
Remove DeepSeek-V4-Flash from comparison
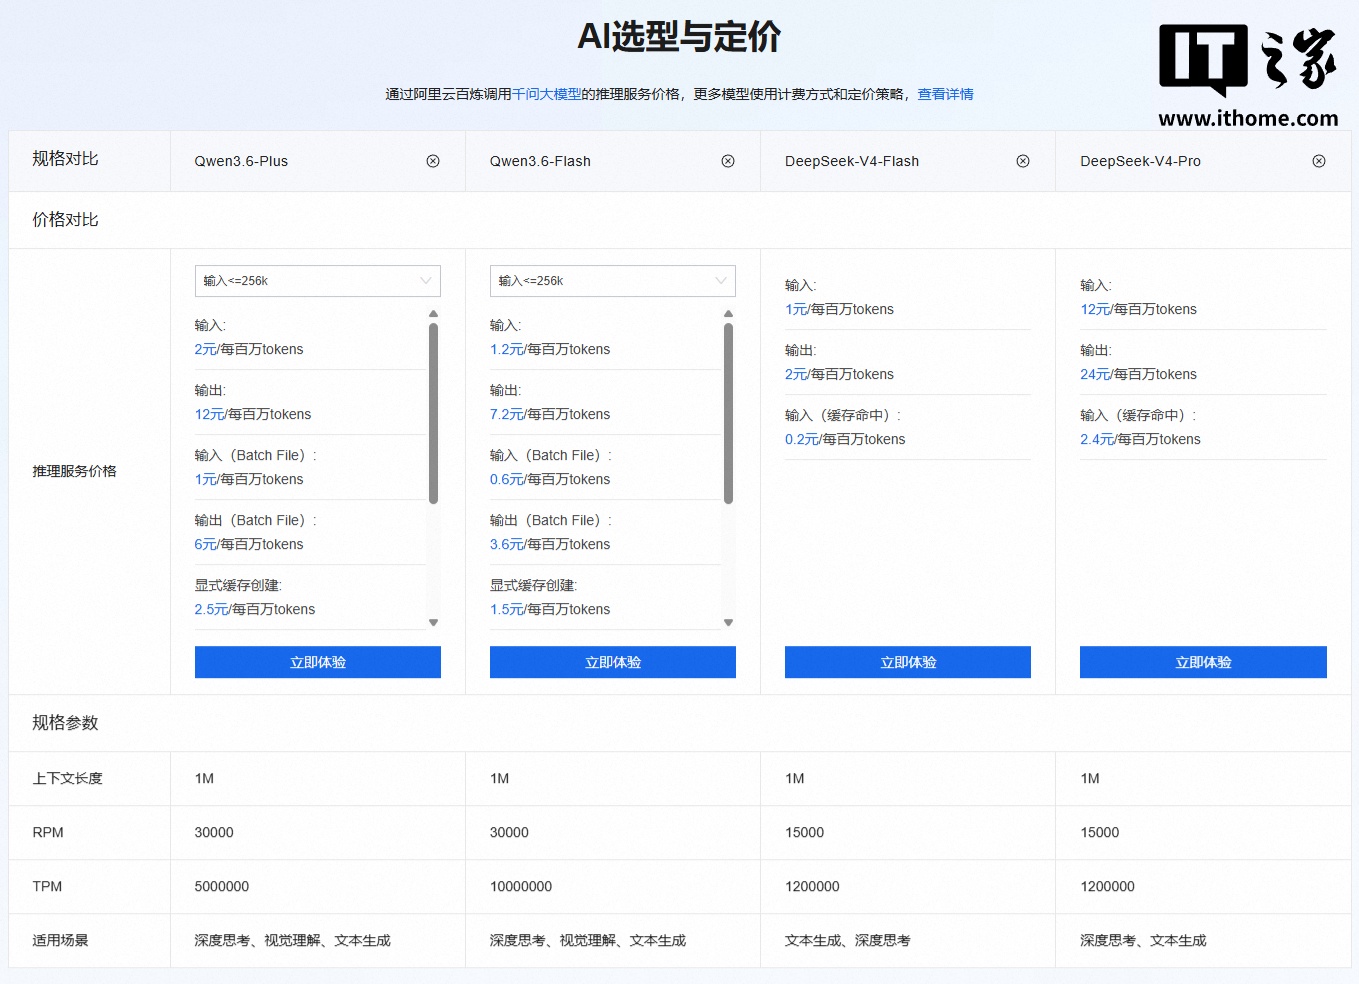(1023, 161)
